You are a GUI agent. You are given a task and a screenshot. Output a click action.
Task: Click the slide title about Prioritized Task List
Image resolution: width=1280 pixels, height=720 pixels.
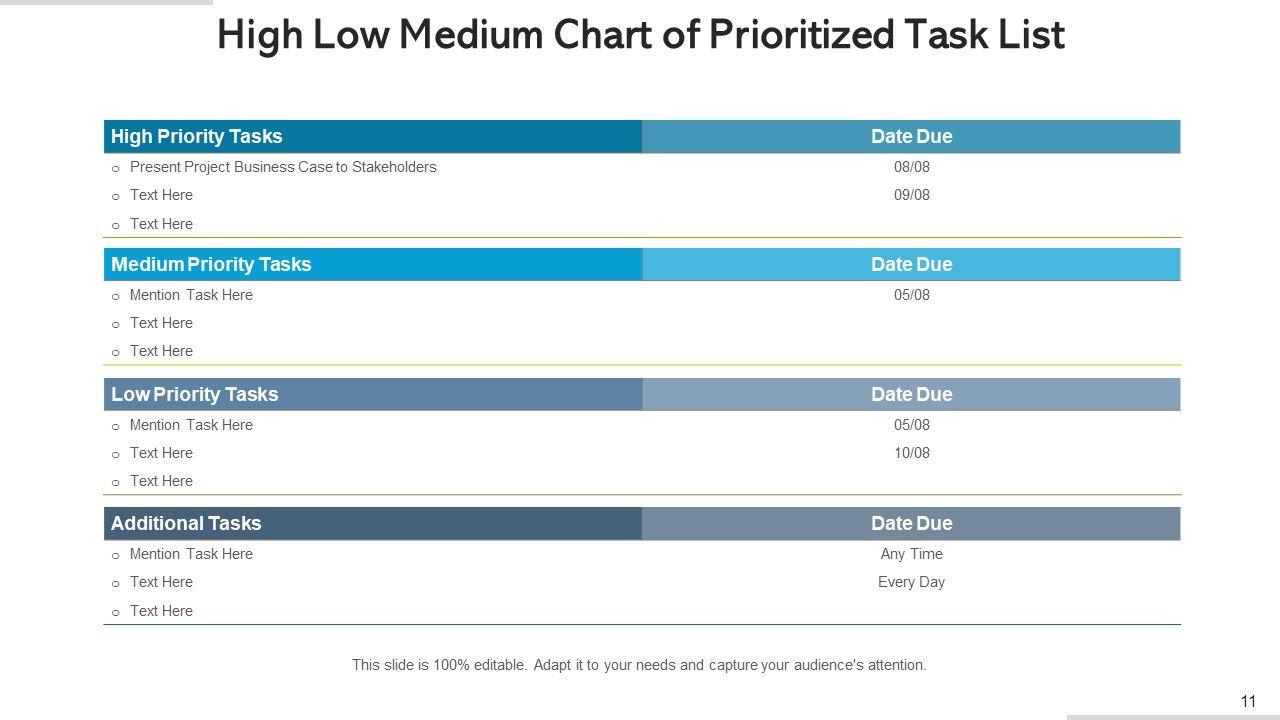(x=640, y=35)
